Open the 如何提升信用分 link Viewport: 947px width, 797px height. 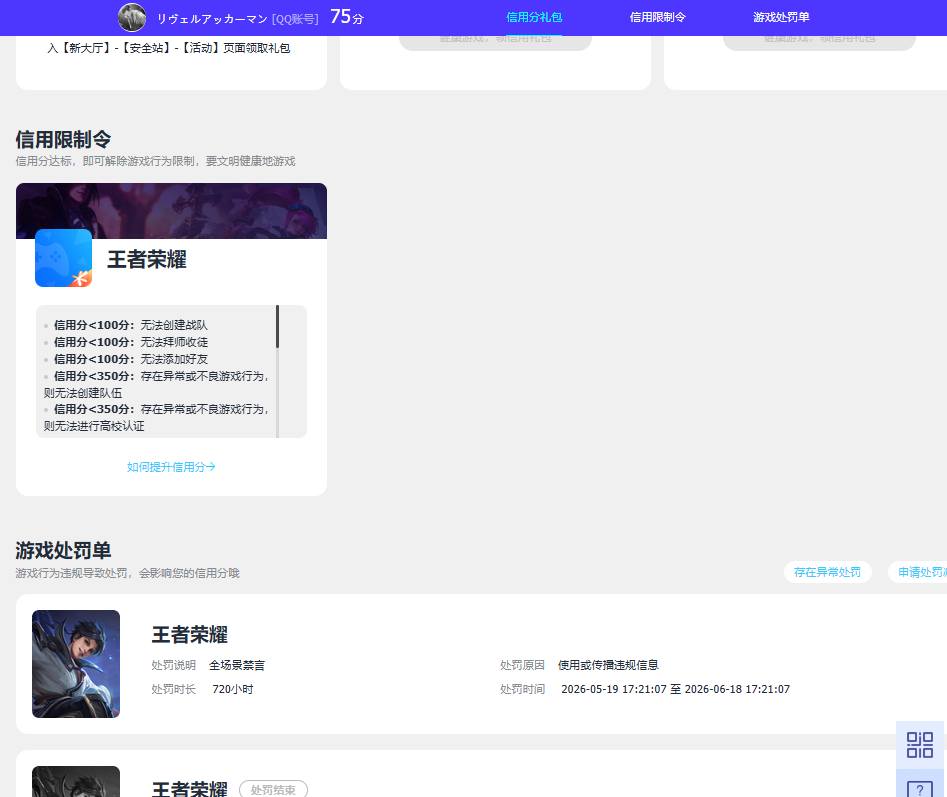pyautogui.click(x=171, y=467)
